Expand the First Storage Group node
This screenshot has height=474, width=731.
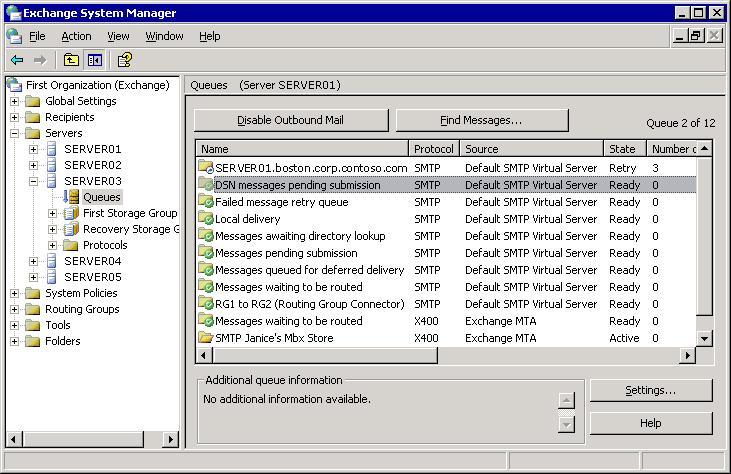point(52,213)
